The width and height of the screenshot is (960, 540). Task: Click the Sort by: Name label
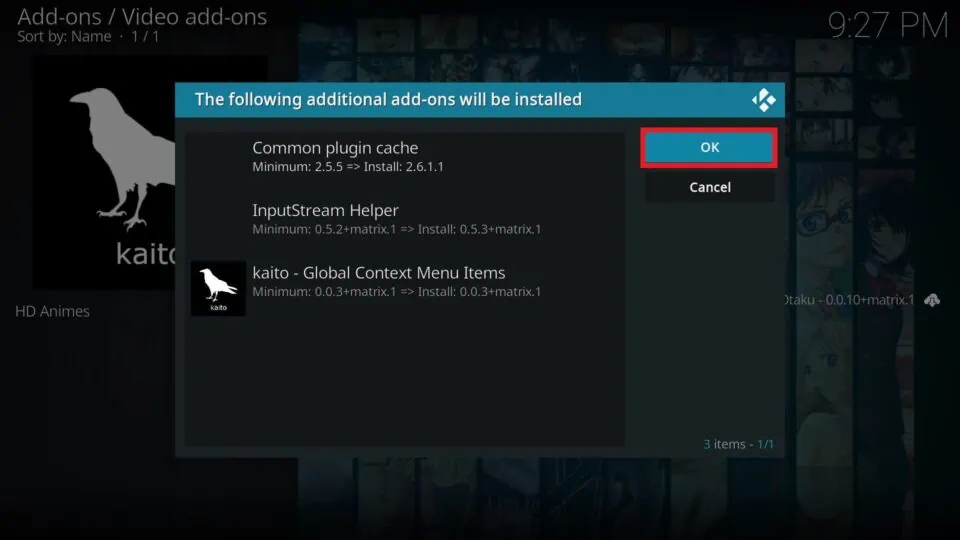pos(64,37)
